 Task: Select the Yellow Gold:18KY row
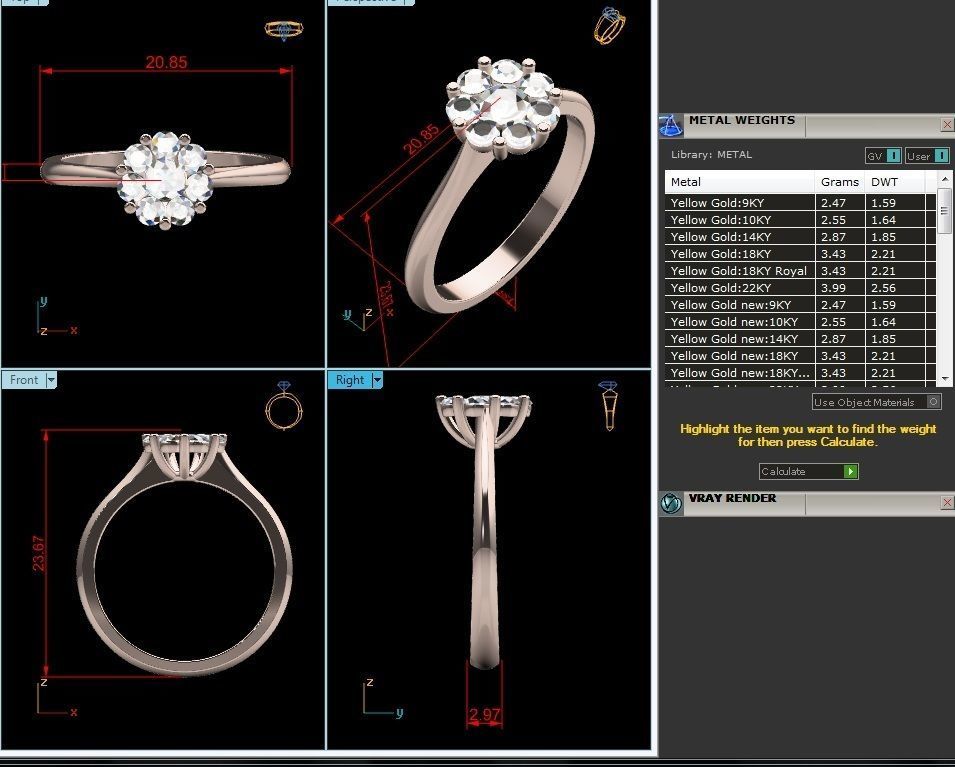(x=800, y=254)
